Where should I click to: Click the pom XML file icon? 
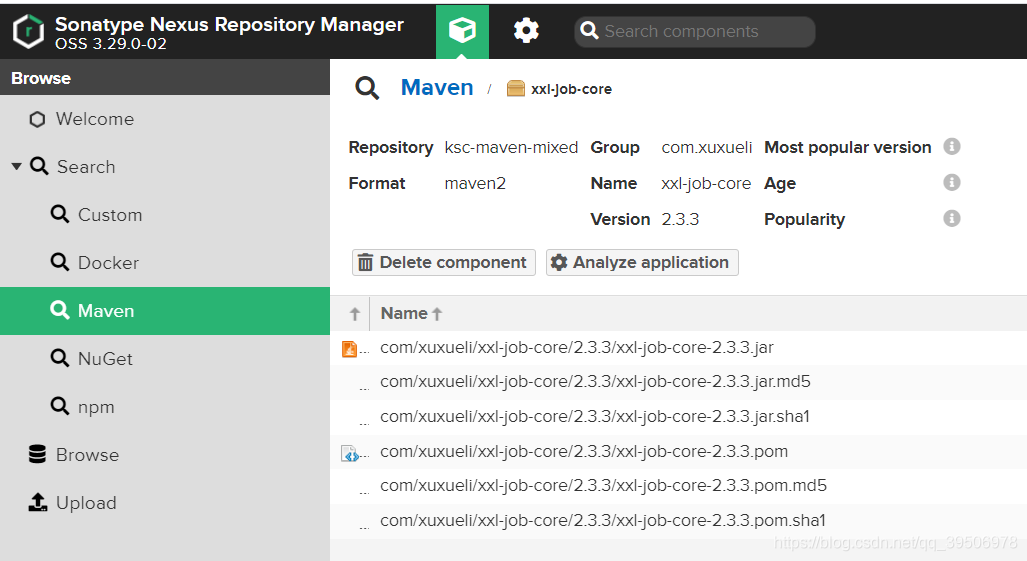tap(350, 453)
